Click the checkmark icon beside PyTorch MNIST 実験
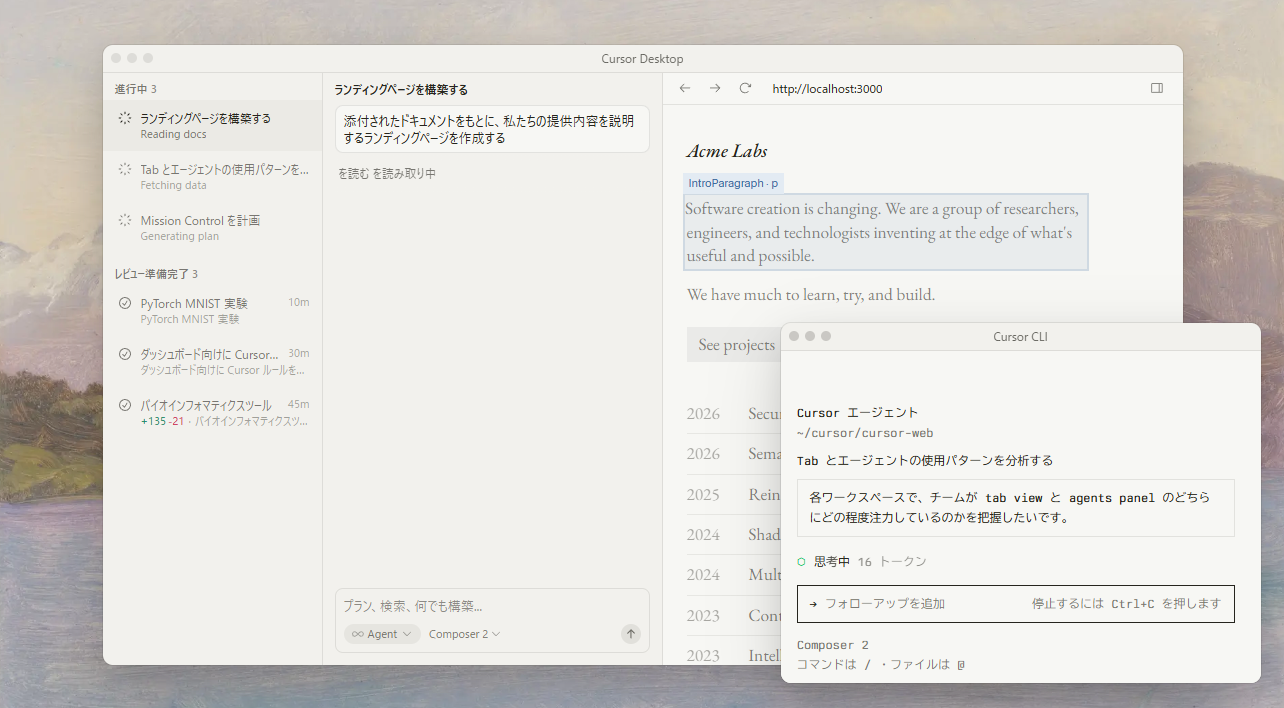This screenshot has width=1284, height=708. coord(125,303)
